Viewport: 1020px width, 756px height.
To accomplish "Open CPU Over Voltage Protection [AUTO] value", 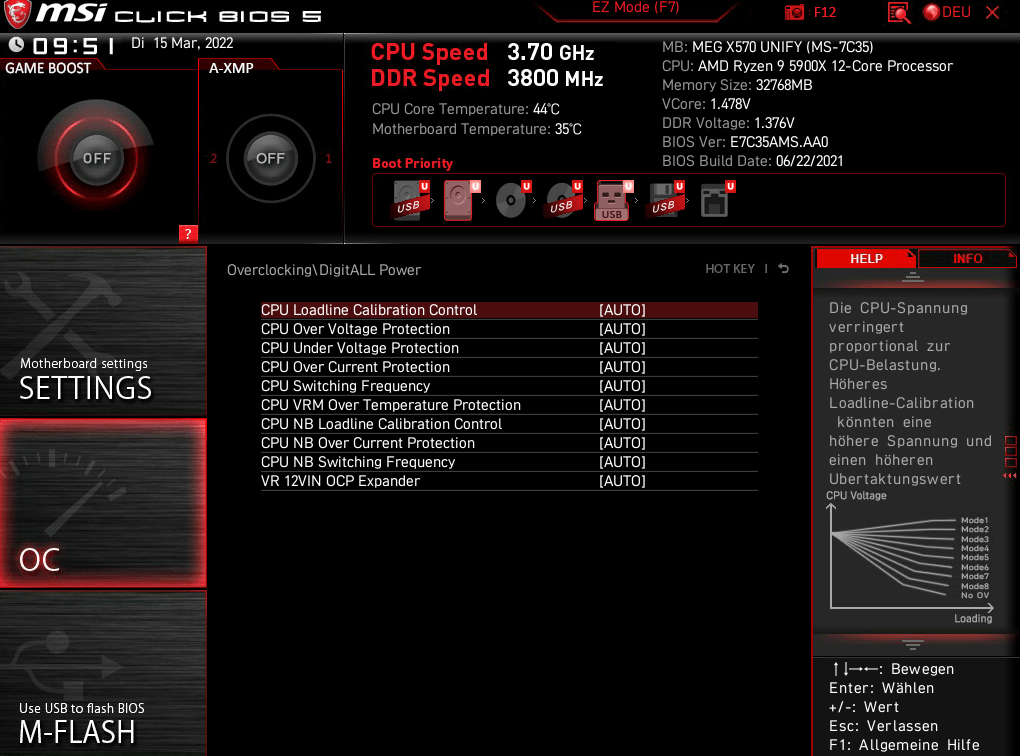I will [622, 329].
